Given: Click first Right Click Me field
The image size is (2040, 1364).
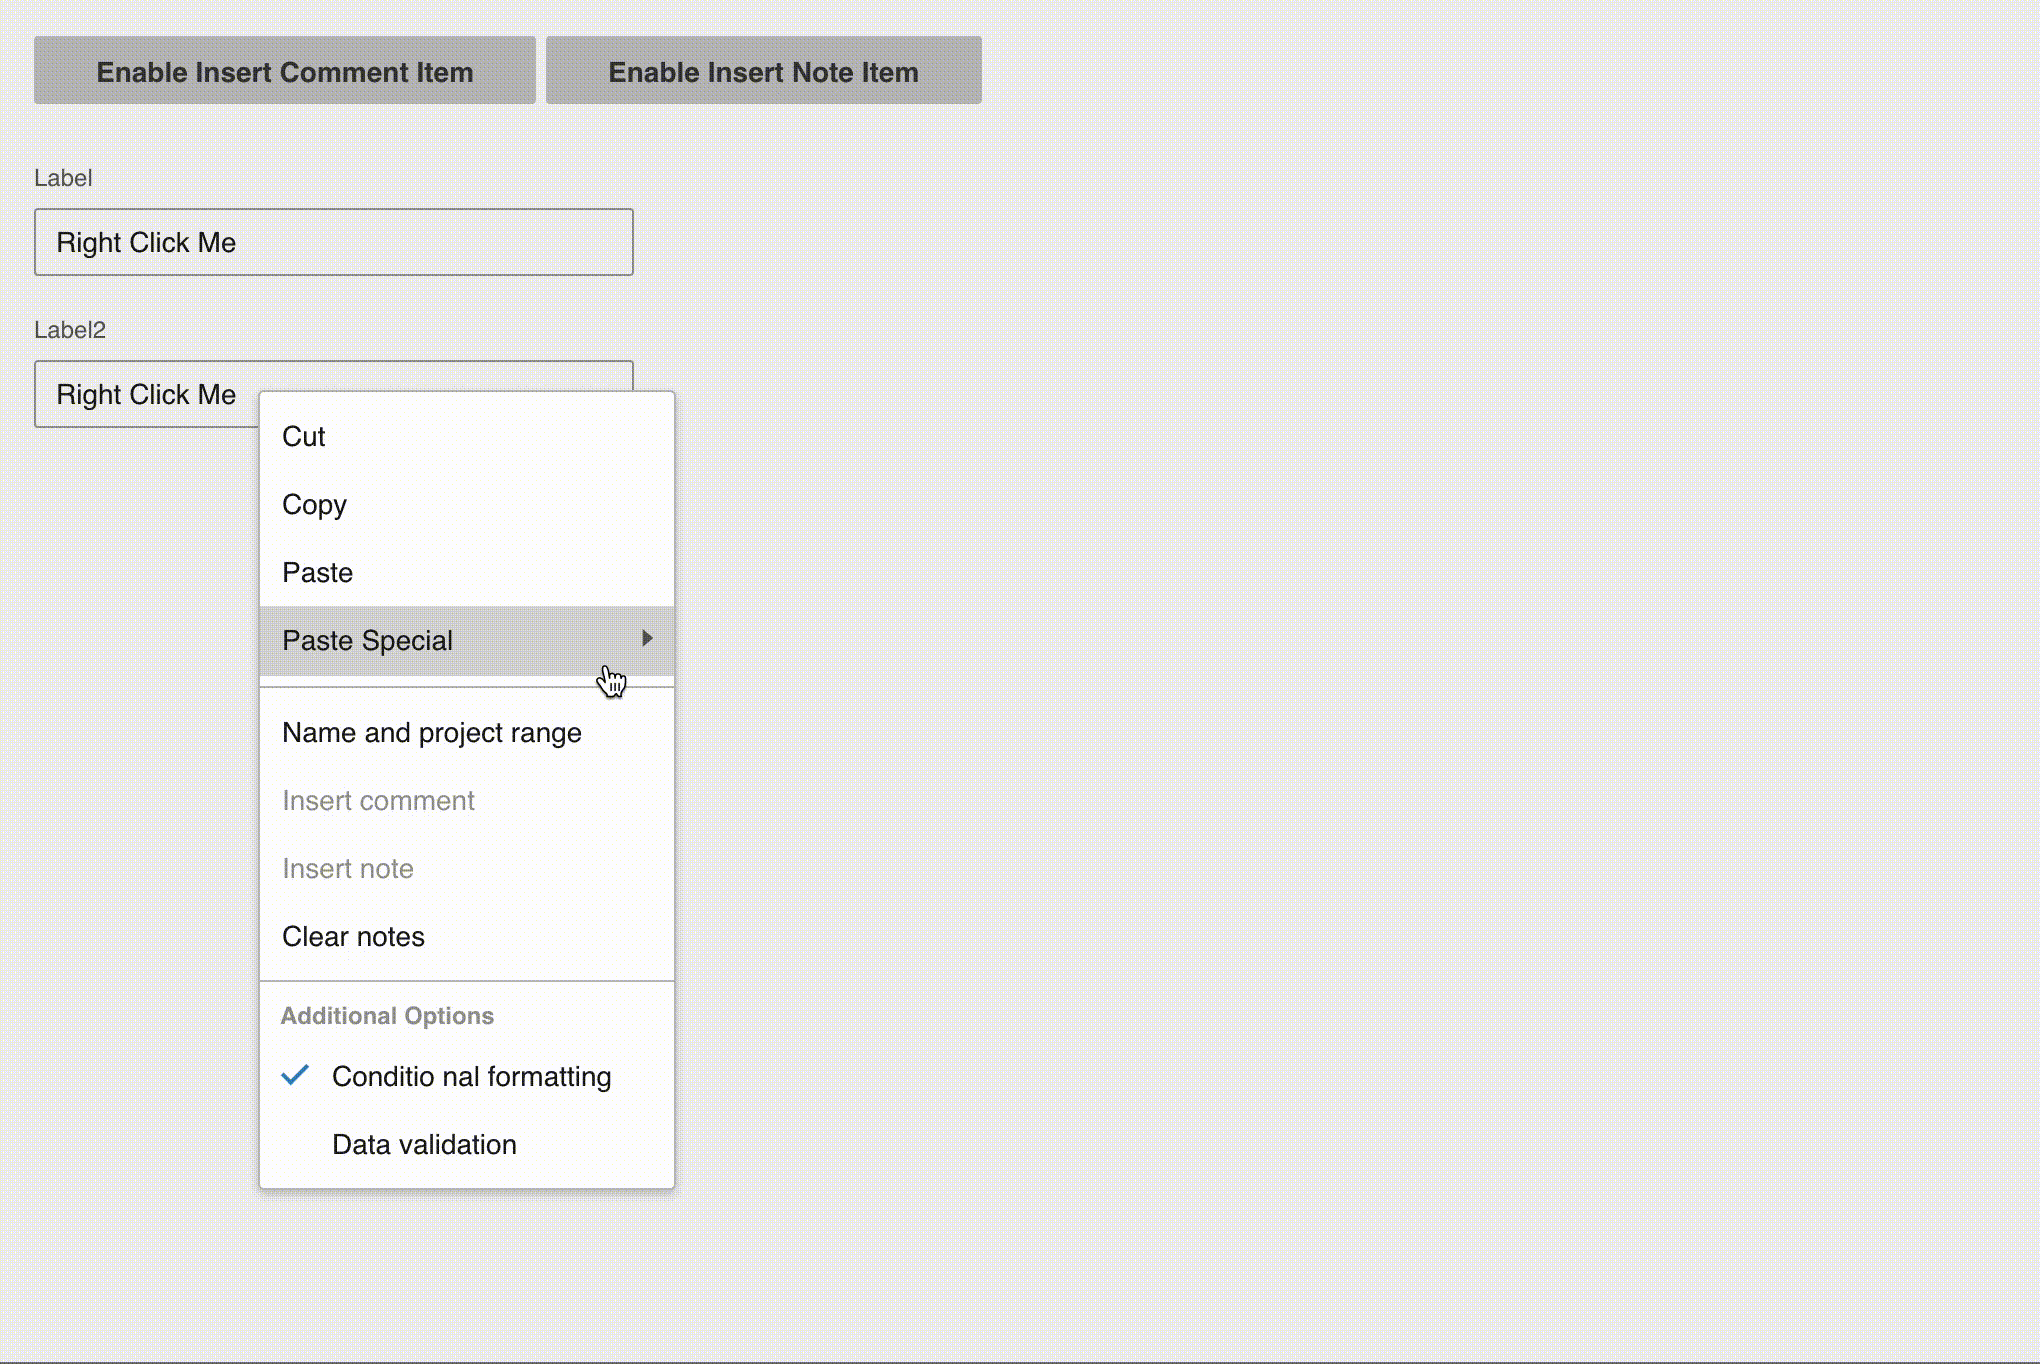Looking at the screenshot, I should tap(333, 242).
